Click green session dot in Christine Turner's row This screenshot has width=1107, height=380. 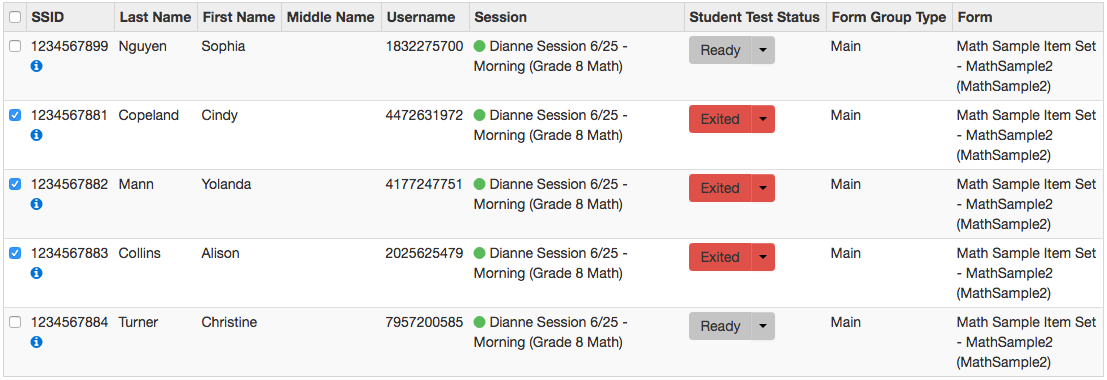click(x=479, y=323)
